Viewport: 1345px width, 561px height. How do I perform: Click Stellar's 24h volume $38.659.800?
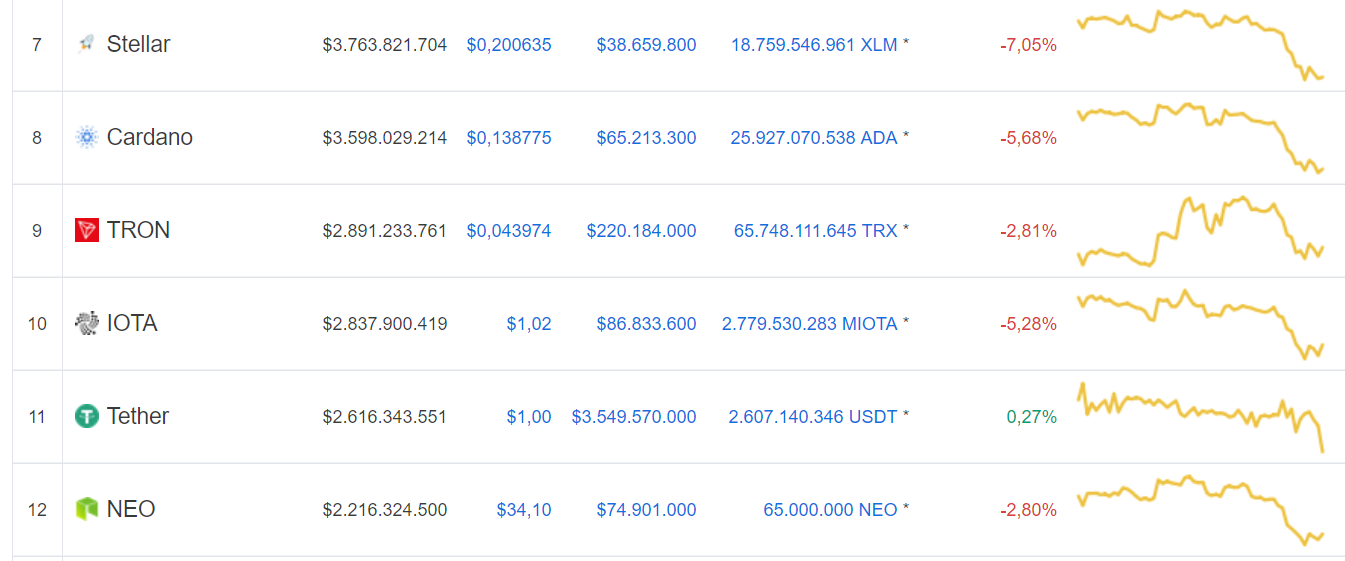[x=646, y=44]
